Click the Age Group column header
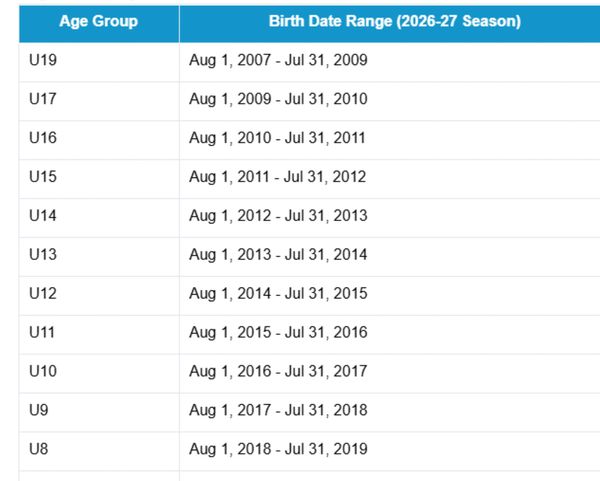This screenshot has width=600, height=481. (98, 21)
